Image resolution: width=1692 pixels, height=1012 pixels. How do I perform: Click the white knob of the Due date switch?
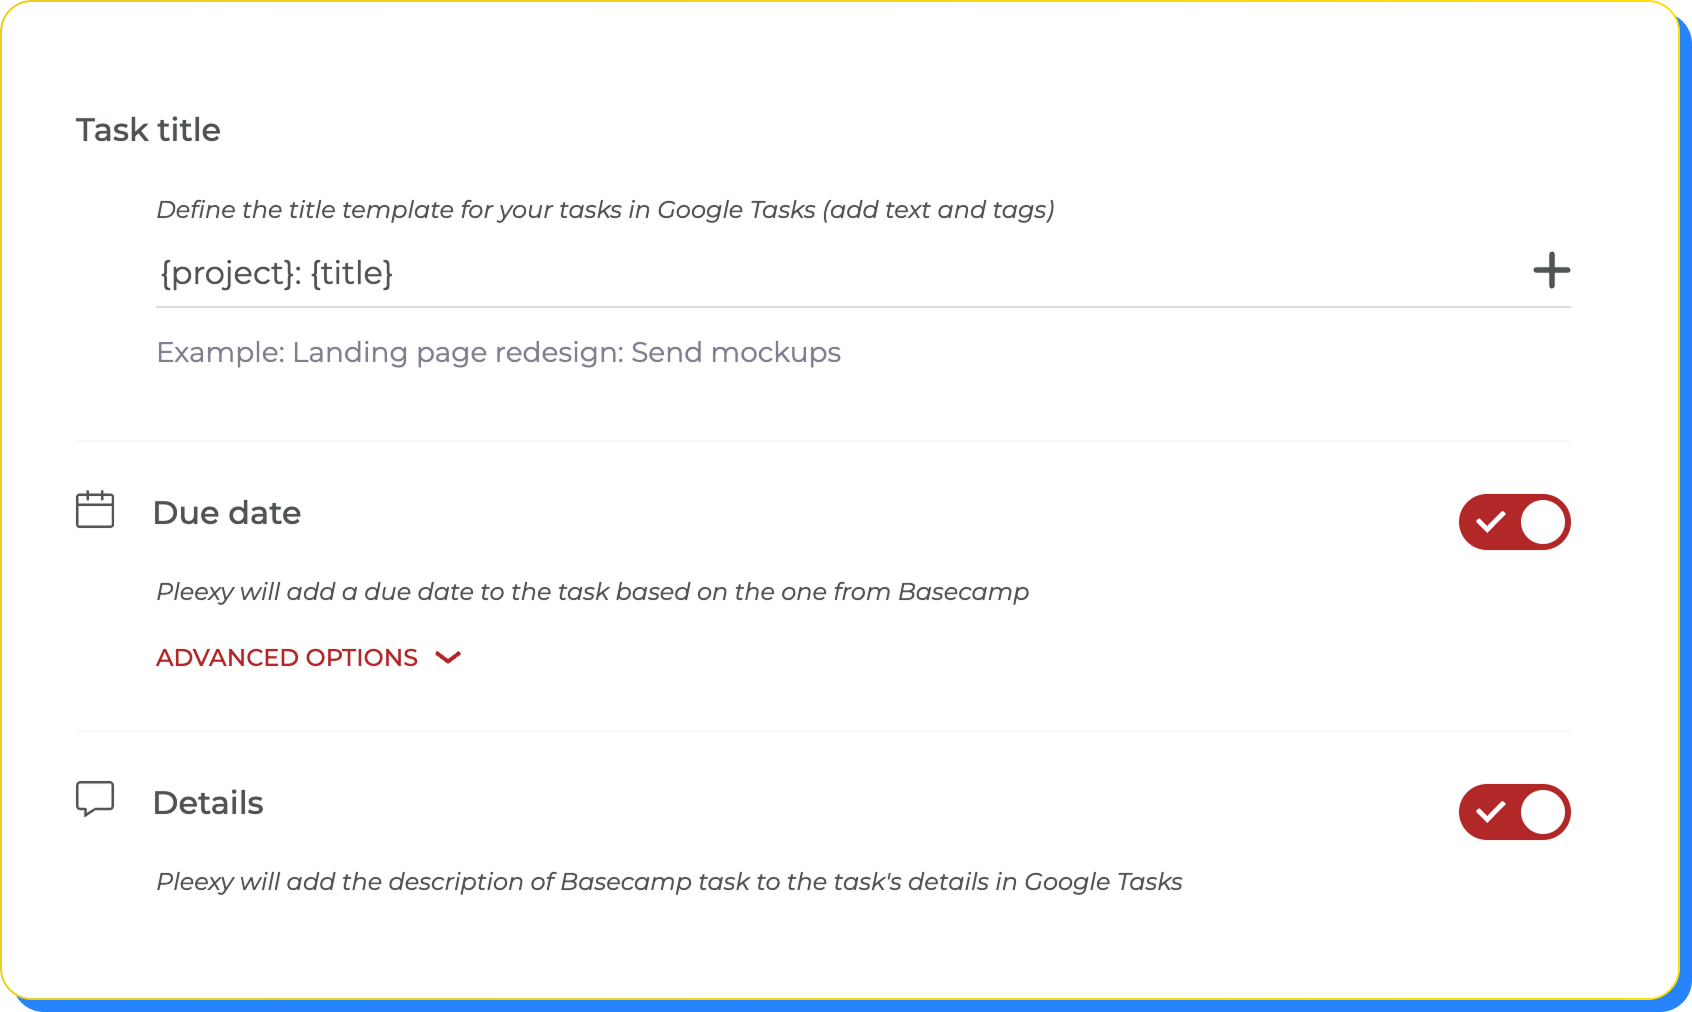(x=1541, y=521)
